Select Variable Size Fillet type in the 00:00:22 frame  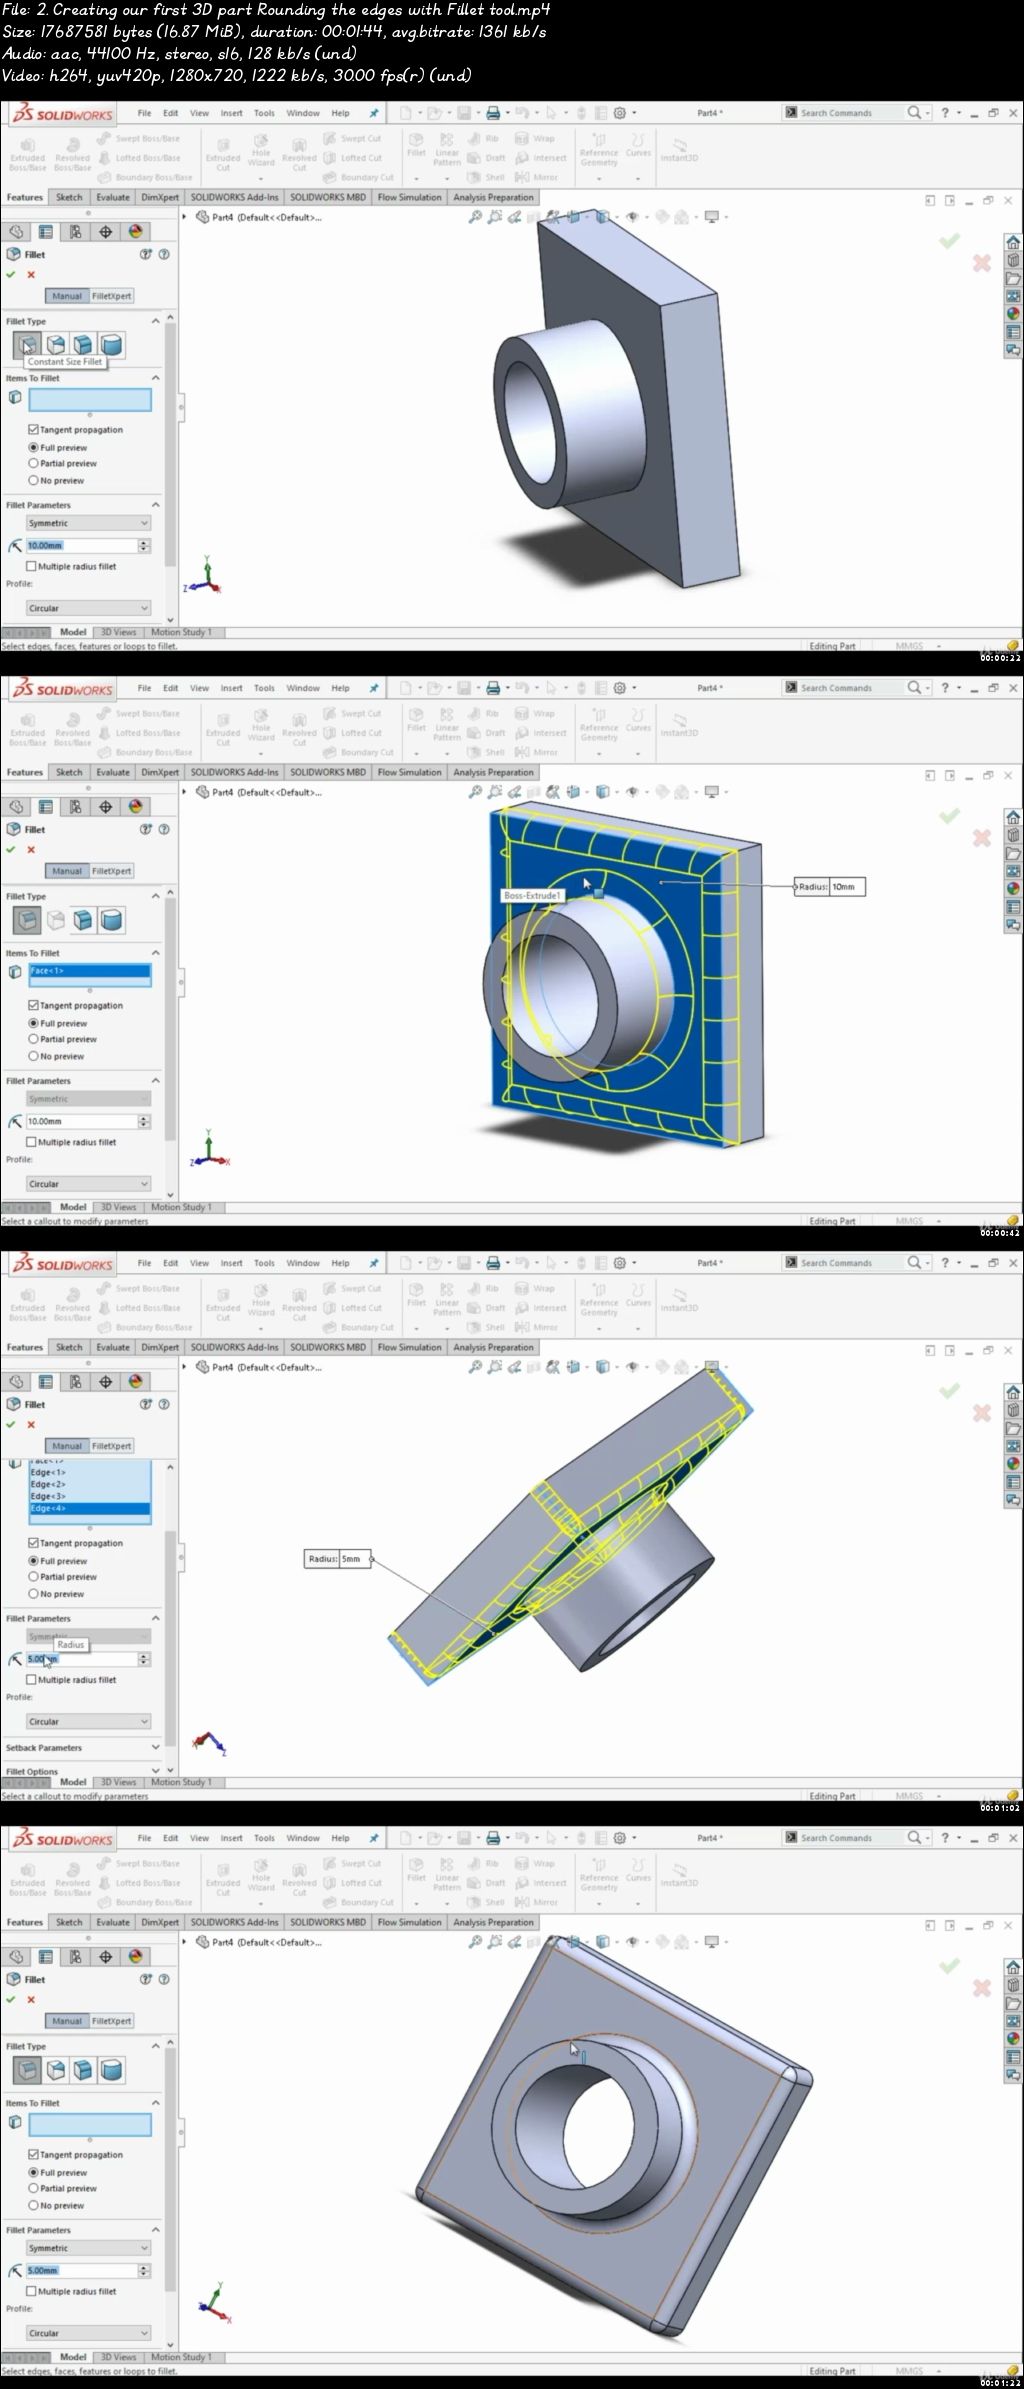56,345
